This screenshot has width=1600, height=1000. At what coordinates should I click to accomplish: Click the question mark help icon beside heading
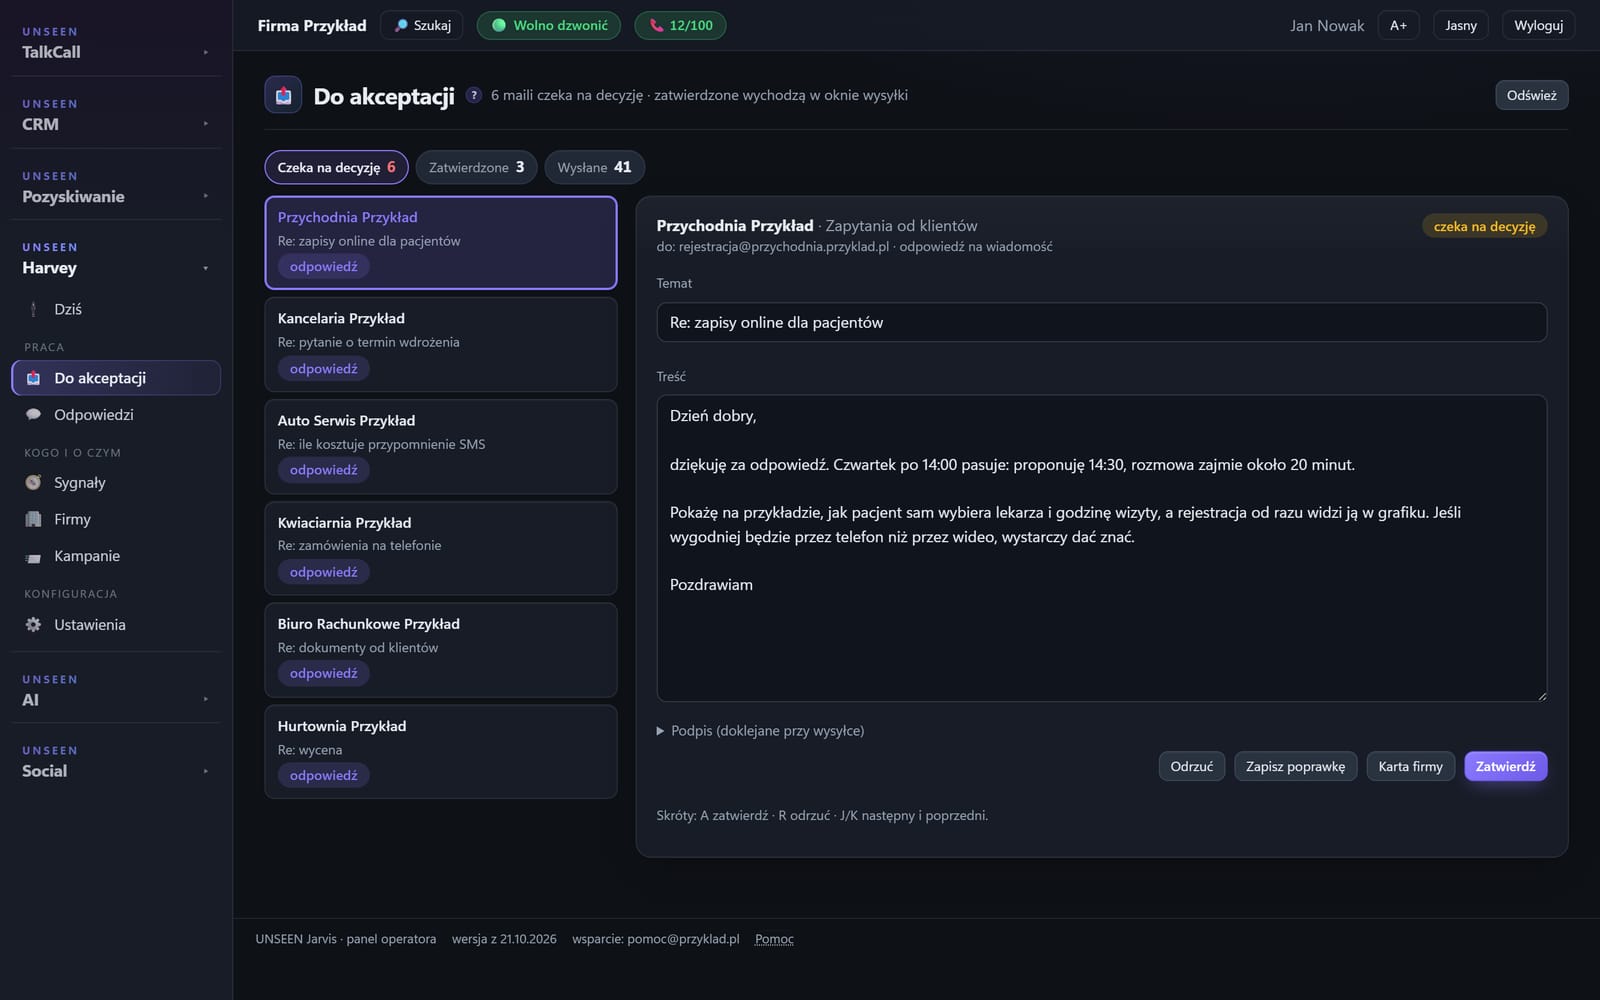coord(474,95)
